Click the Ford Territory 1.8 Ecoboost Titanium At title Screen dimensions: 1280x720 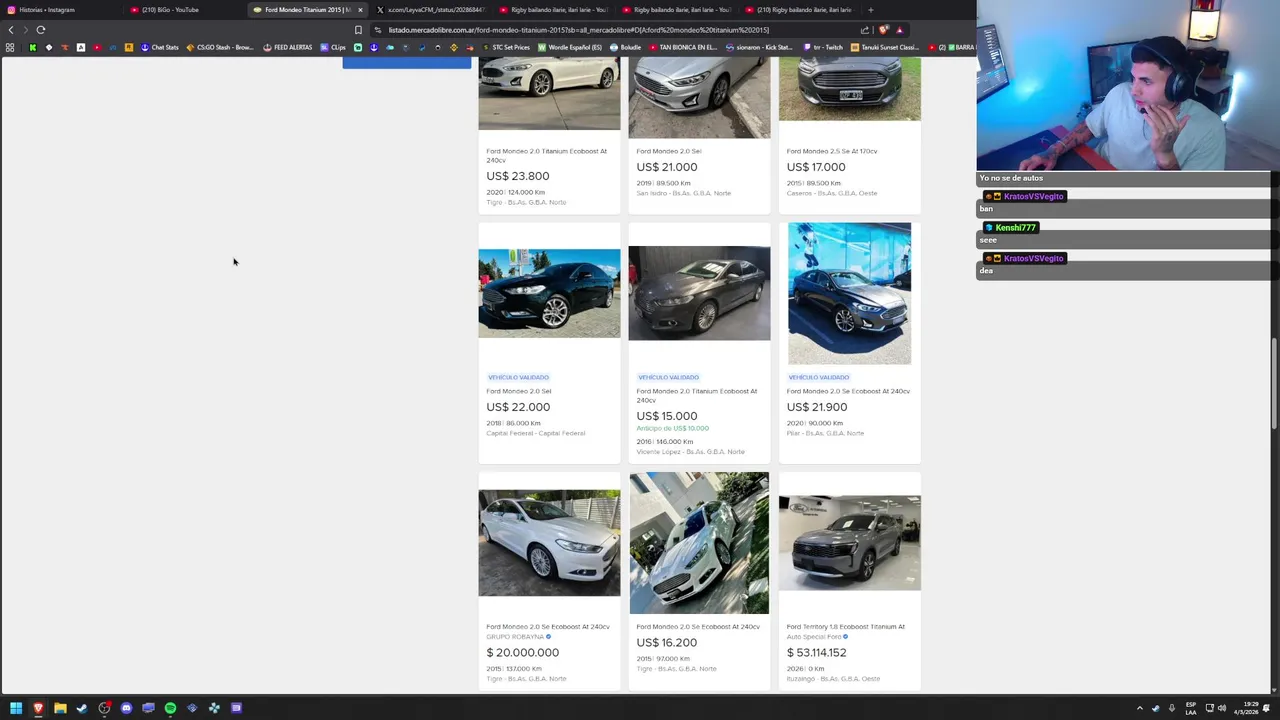(845, 627)
